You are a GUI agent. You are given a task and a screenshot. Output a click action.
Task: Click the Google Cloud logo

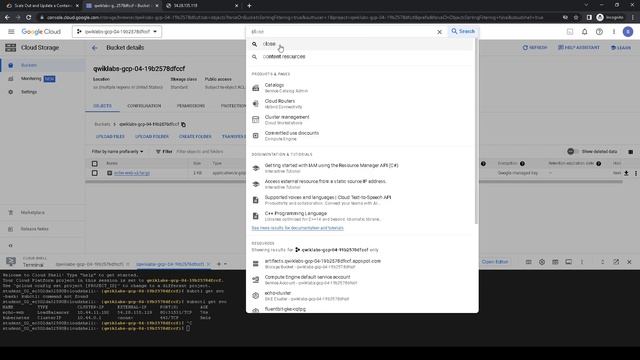[x=41, y=31]
